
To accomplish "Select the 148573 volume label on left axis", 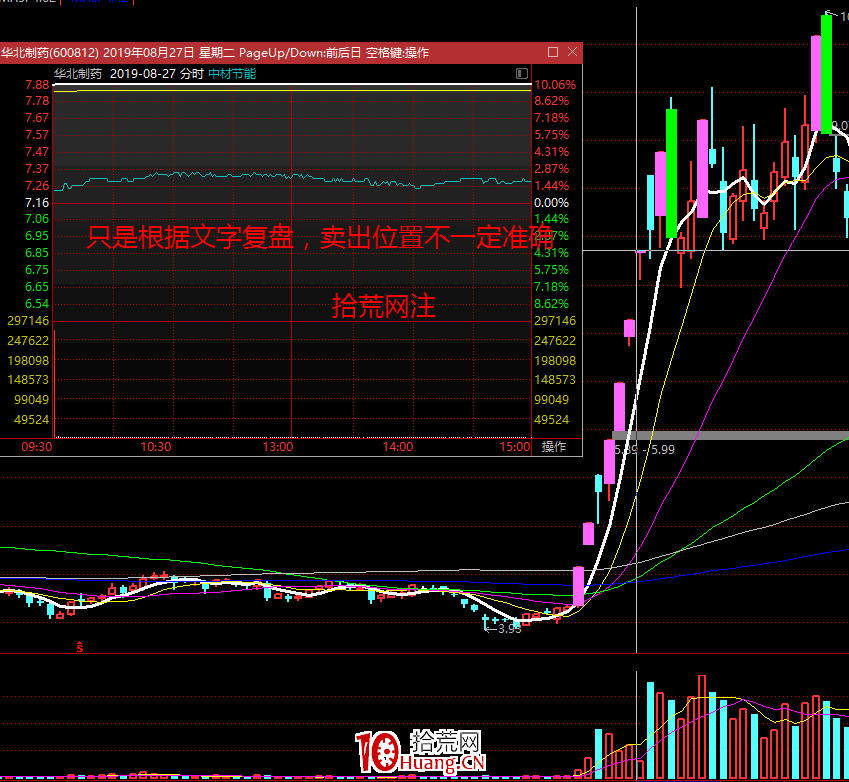I will 28,380.
